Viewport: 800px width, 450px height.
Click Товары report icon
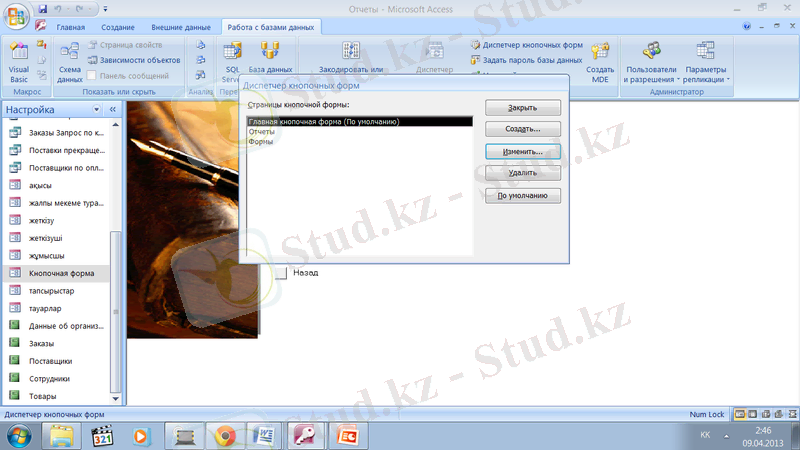(15, 395)
